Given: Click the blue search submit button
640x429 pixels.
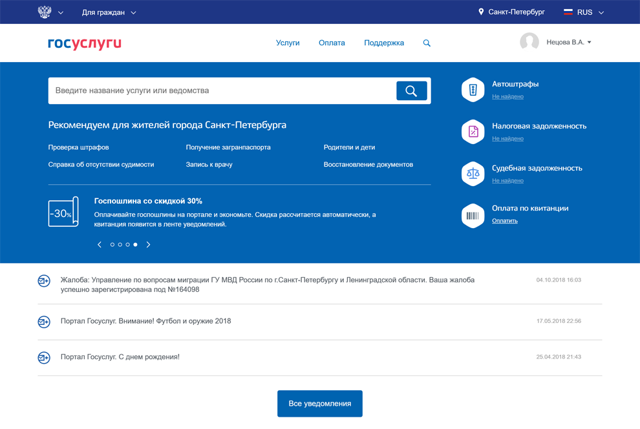Looking at the screenshot, I should pos(411,91).
